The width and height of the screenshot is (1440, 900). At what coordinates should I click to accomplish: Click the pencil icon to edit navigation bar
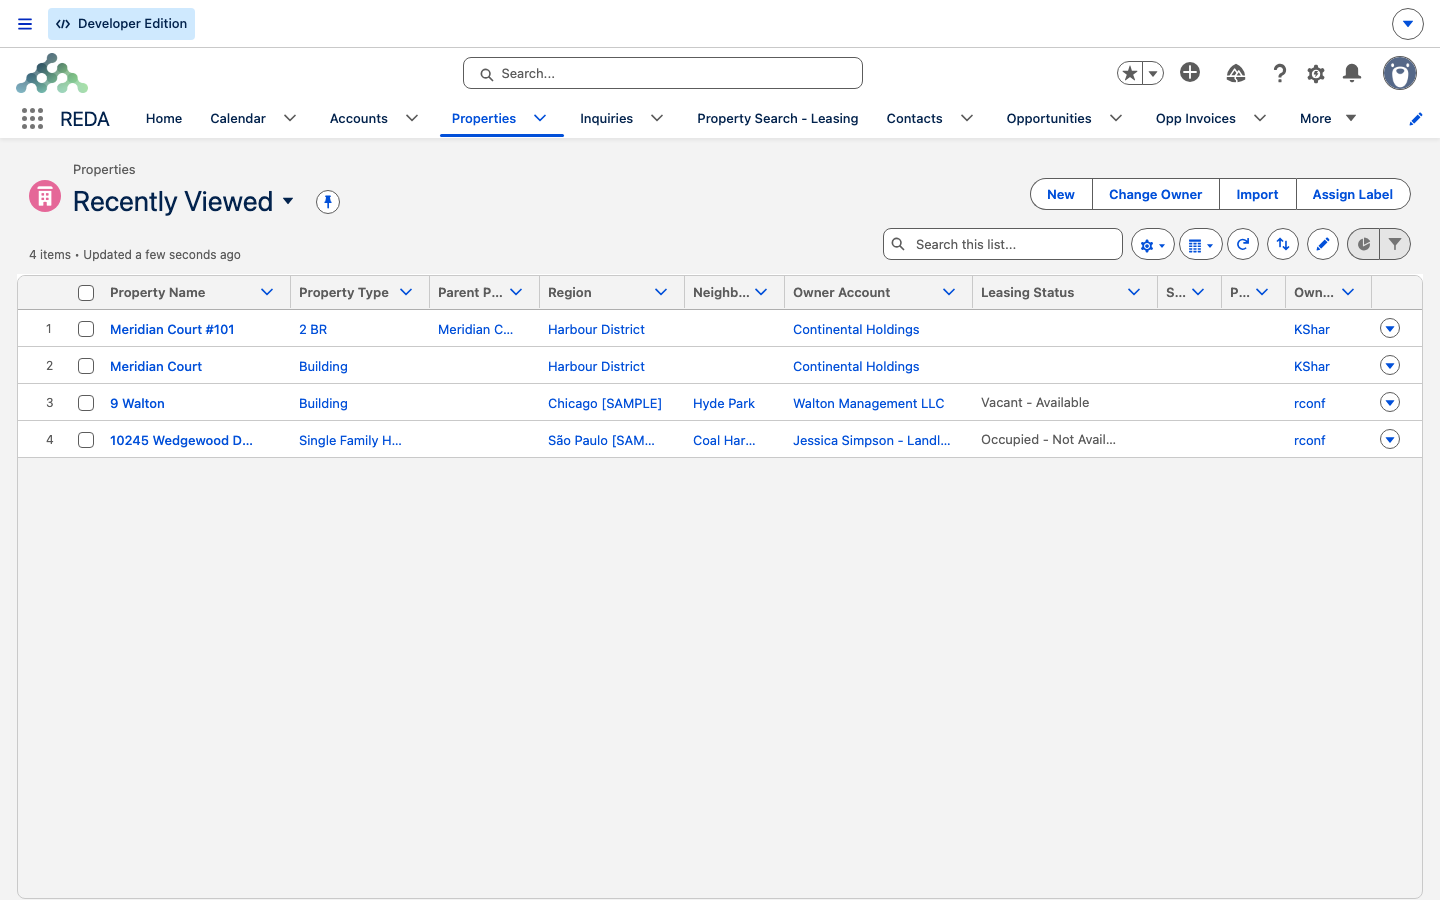1416,119
